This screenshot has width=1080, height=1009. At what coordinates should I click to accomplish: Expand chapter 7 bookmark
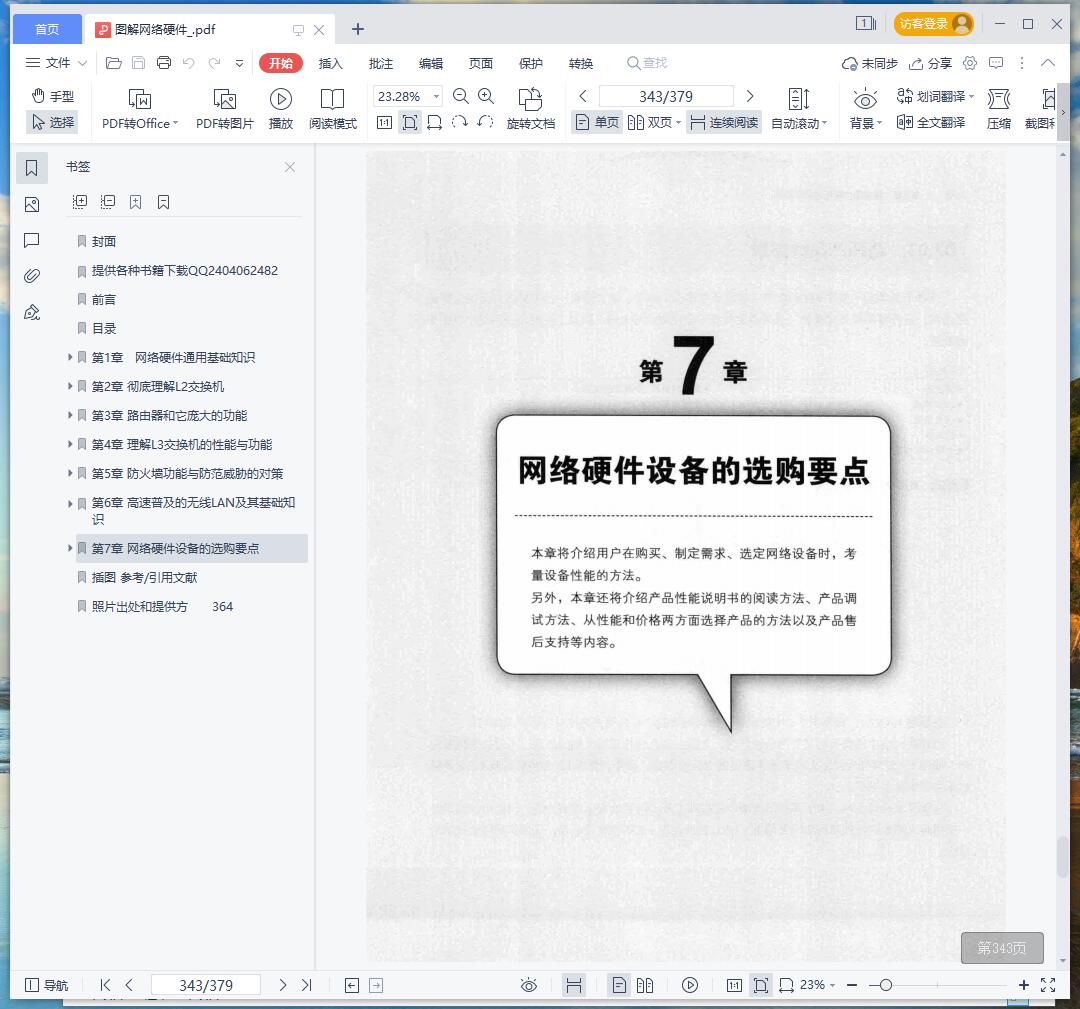[70, 548]
